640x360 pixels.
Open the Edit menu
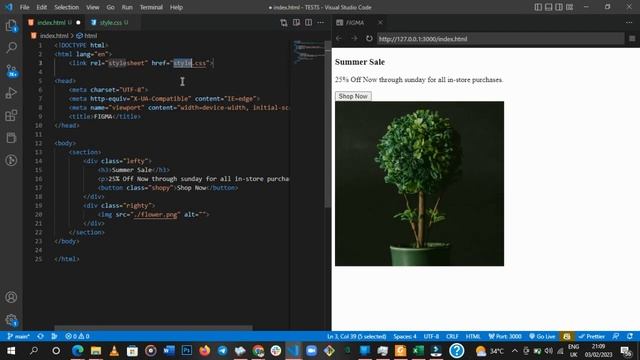(x=41, y=7)
